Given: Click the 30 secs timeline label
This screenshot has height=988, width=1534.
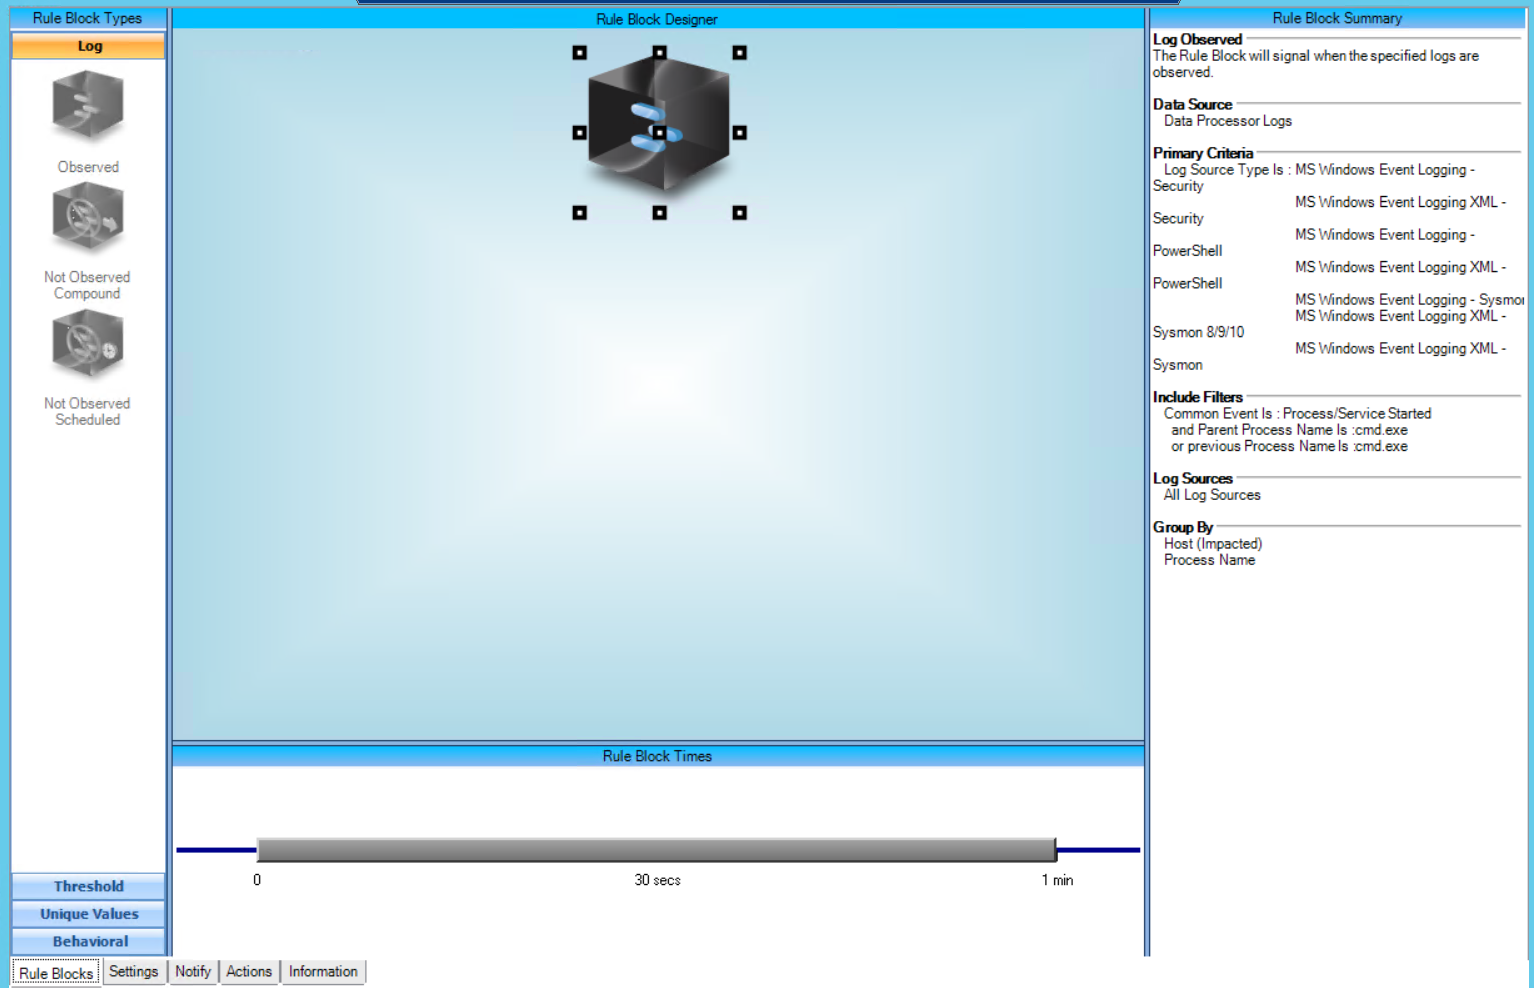Looking at the screenshot, I should coord(657,880).
